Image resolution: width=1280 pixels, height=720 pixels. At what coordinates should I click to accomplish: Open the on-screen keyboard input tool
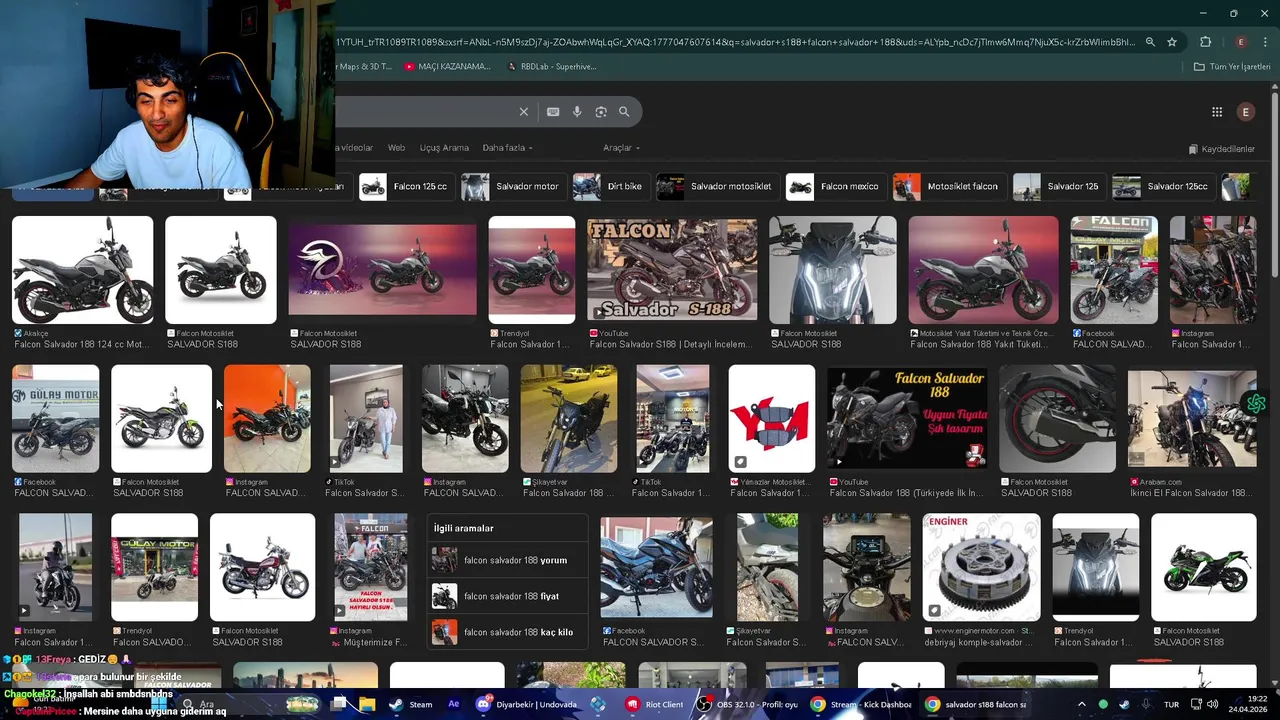pos(553,112)
